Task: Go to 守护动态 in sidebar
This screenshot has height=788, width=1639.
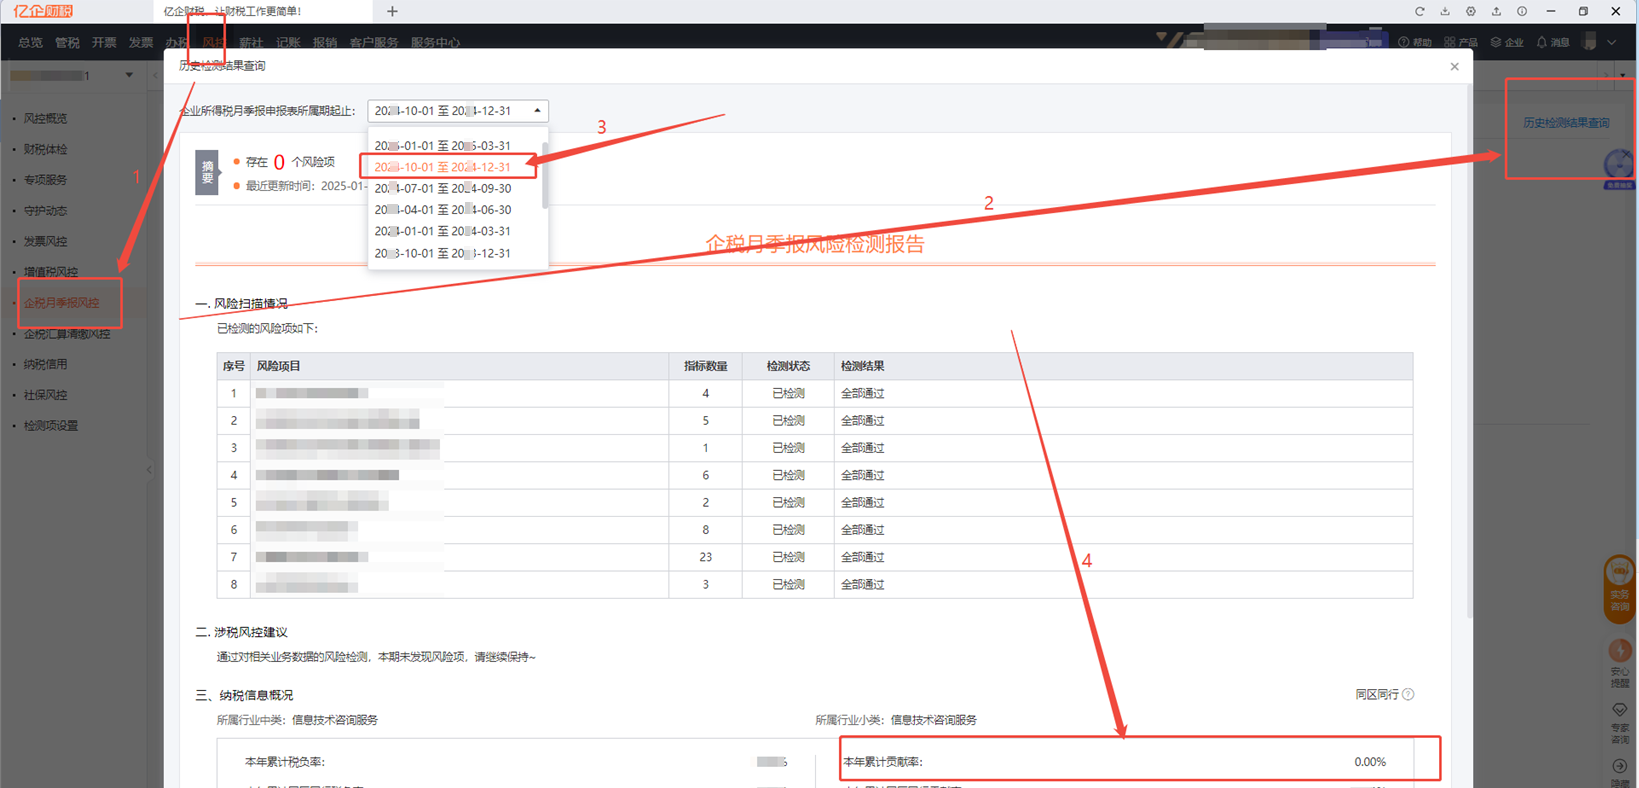Action: (x=46, y=211)
